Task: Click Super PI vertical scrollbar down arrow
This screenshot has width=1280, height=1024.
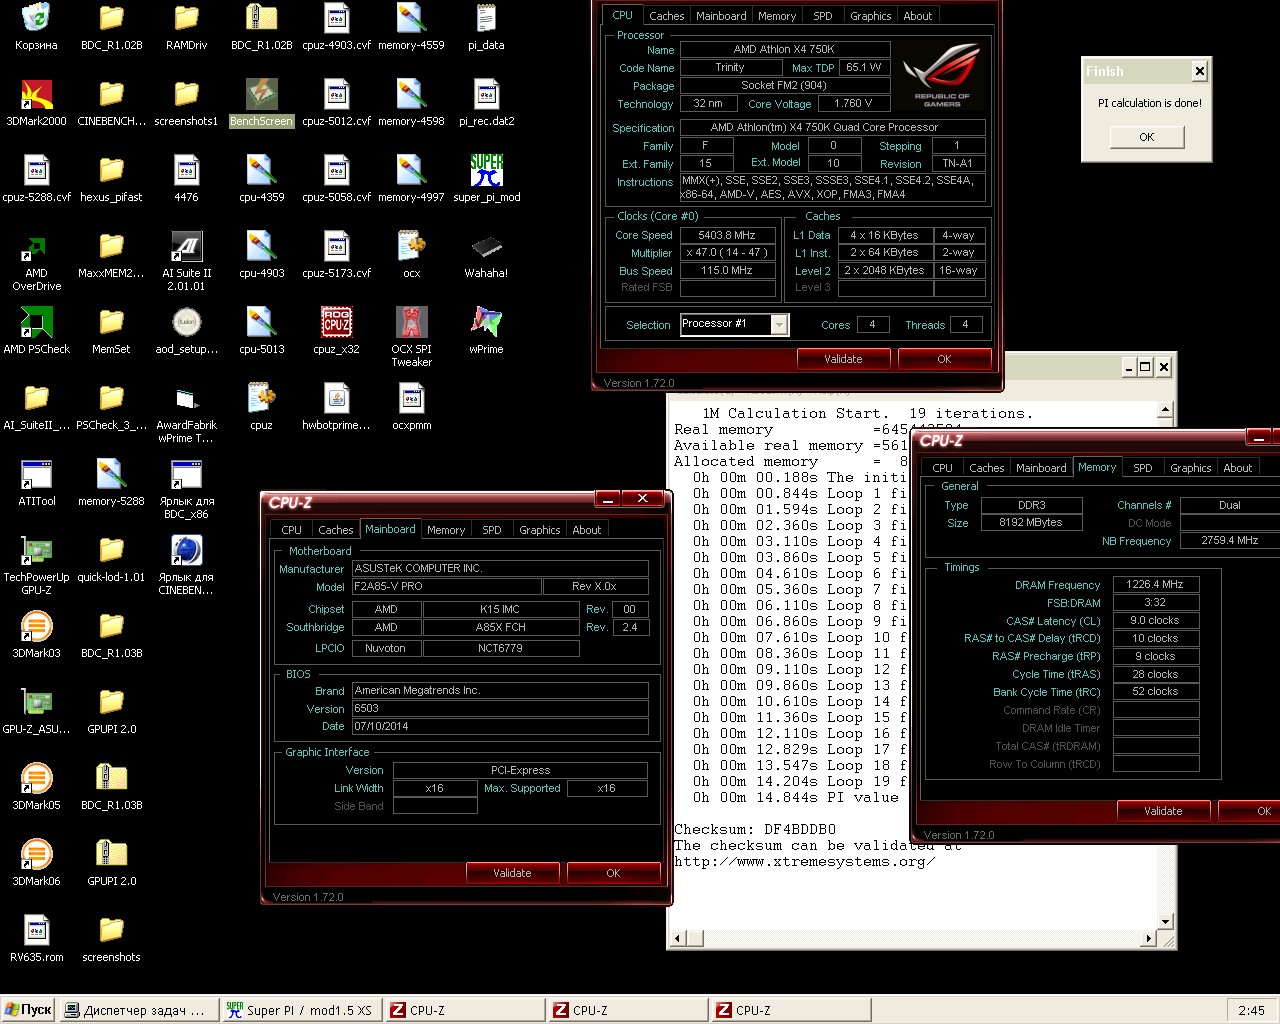Action: coord(1165,922)
